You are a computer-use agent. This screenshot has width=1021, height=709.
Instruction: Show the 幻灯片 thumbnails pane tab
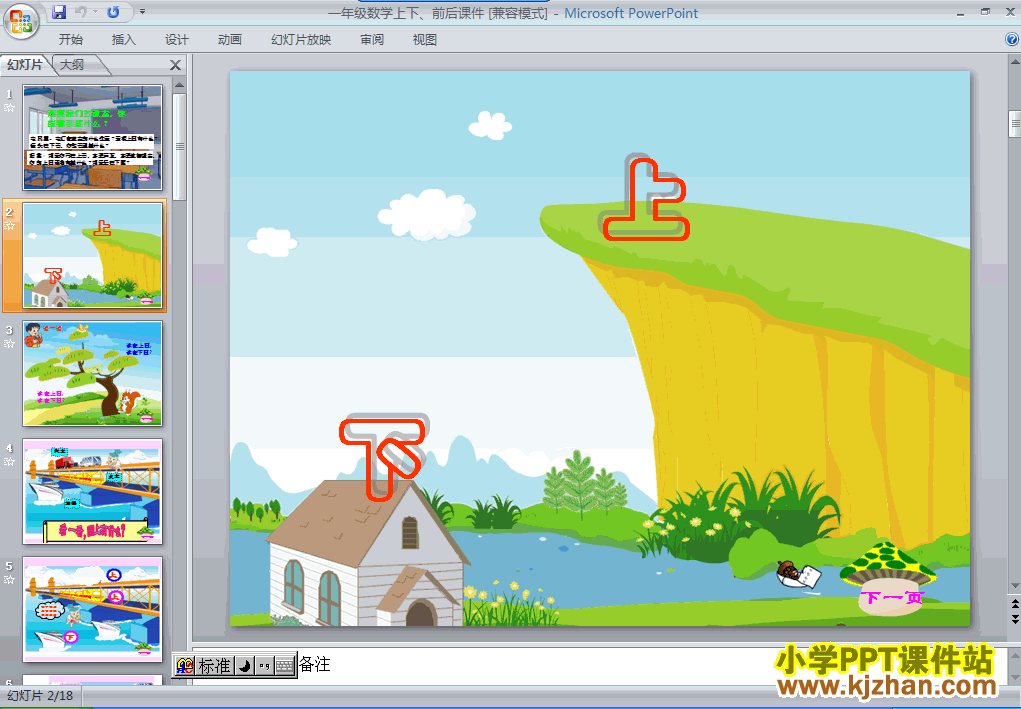(25, 64)
